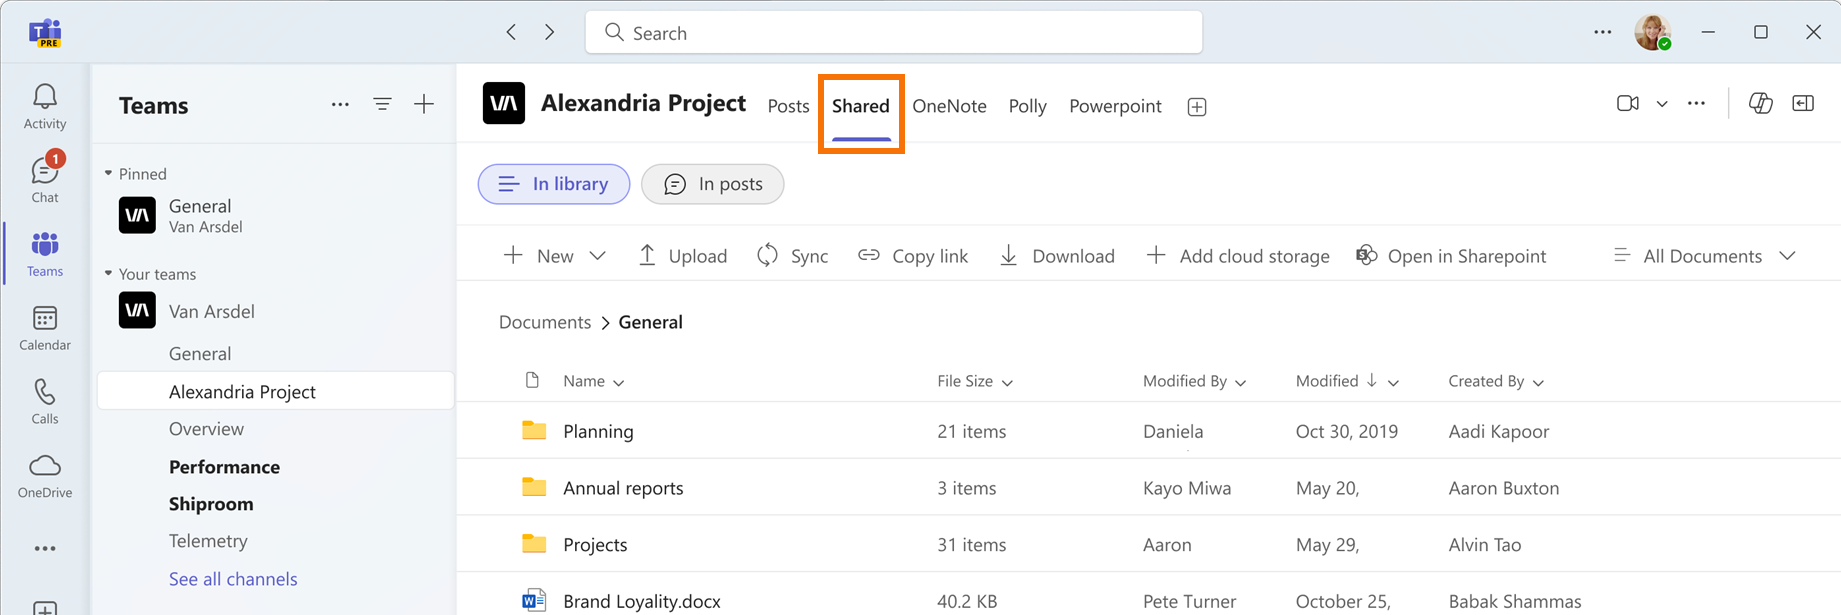Click in the Search box
Image resolution: width=1841 pixels, height=615 pixels.
[894, 32]
